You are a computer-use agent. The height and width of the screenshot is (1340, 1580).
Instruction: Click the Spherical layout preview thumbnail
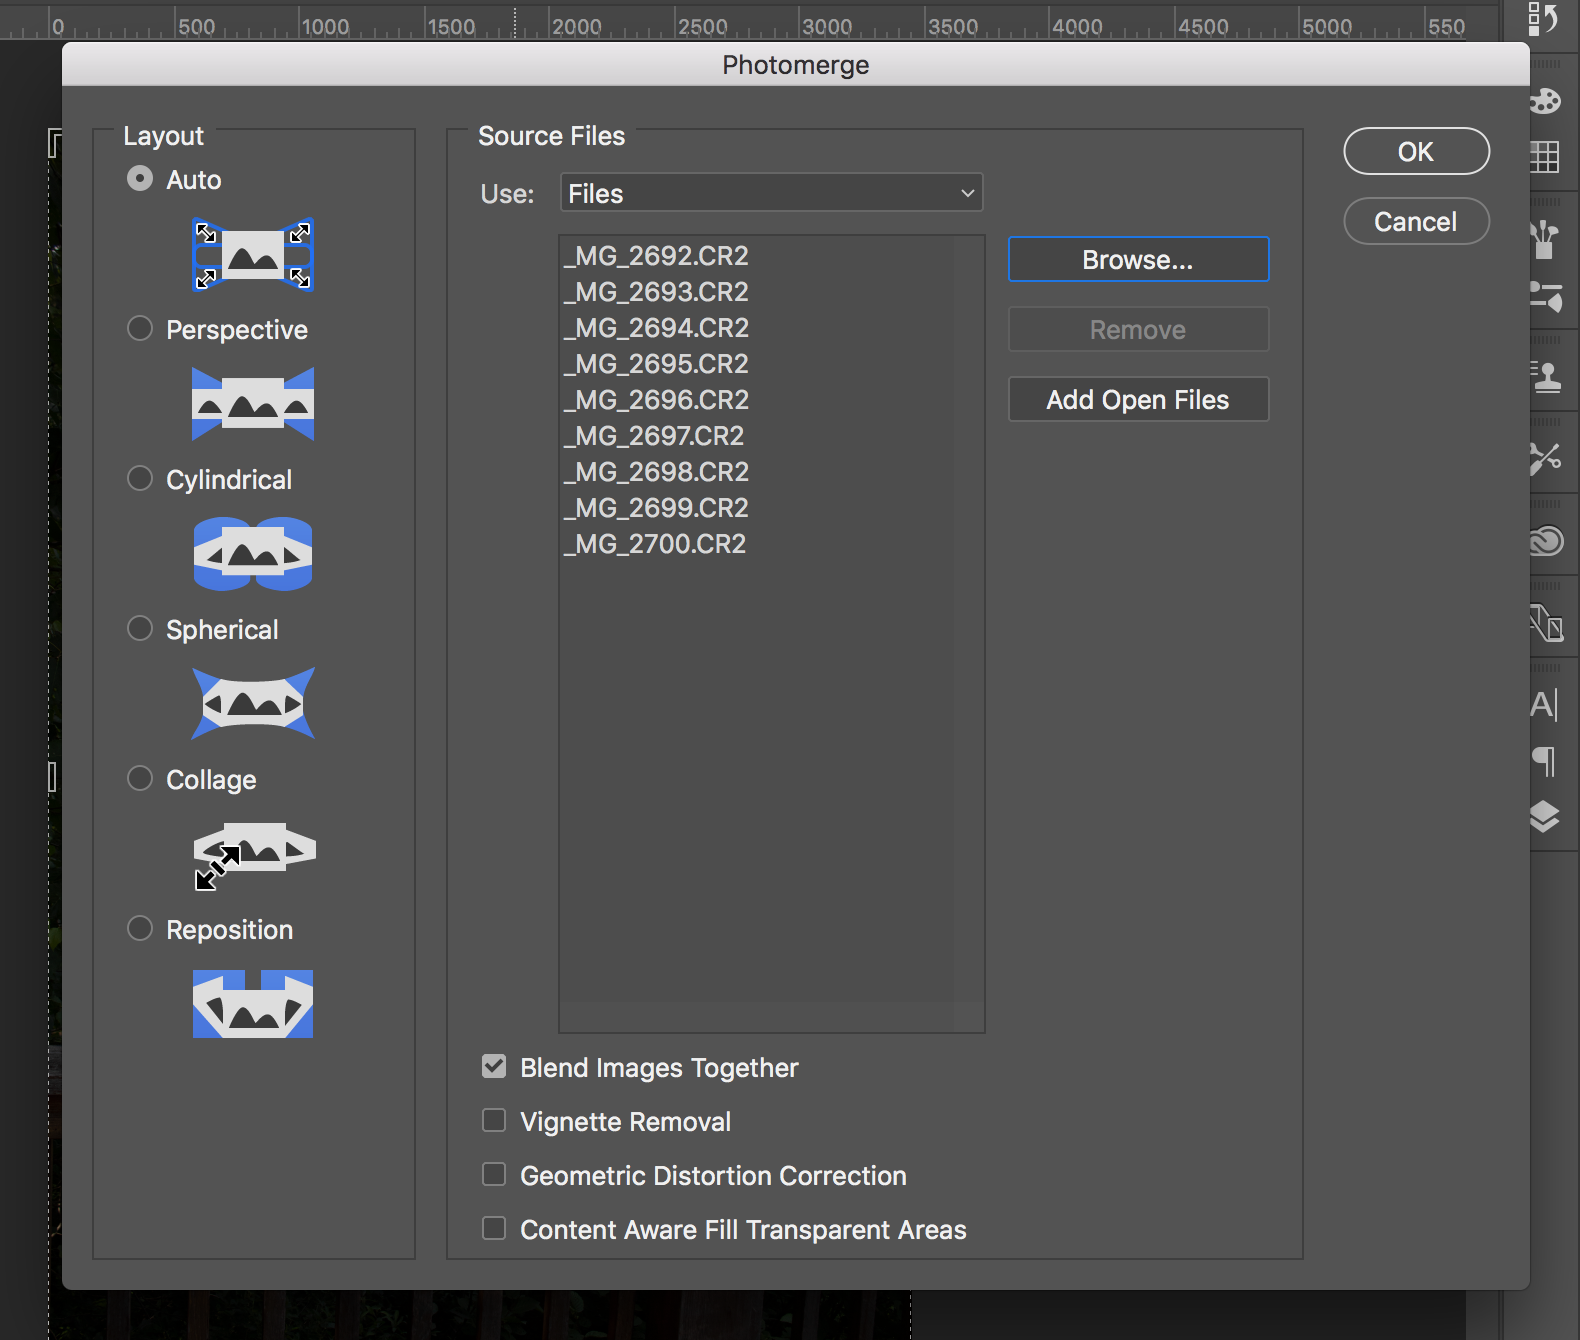pyautogui.click(x=253, y=704)
